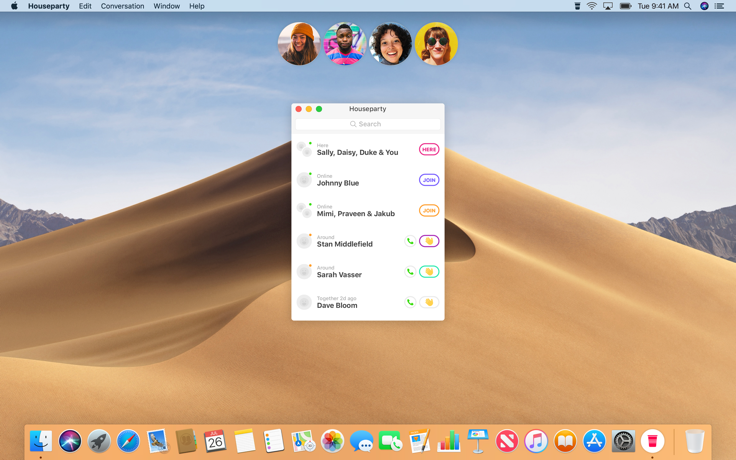Launch FaceTime from the Dock
The width and height of the screenshot is (736, 460).
tap(390, 441)
